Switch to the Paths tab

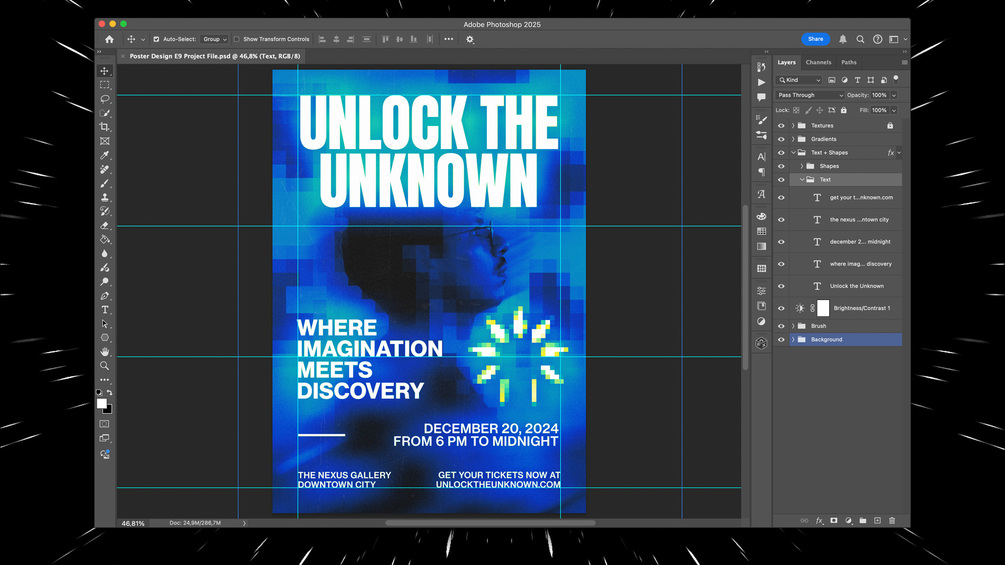click(x=849, y=62)
